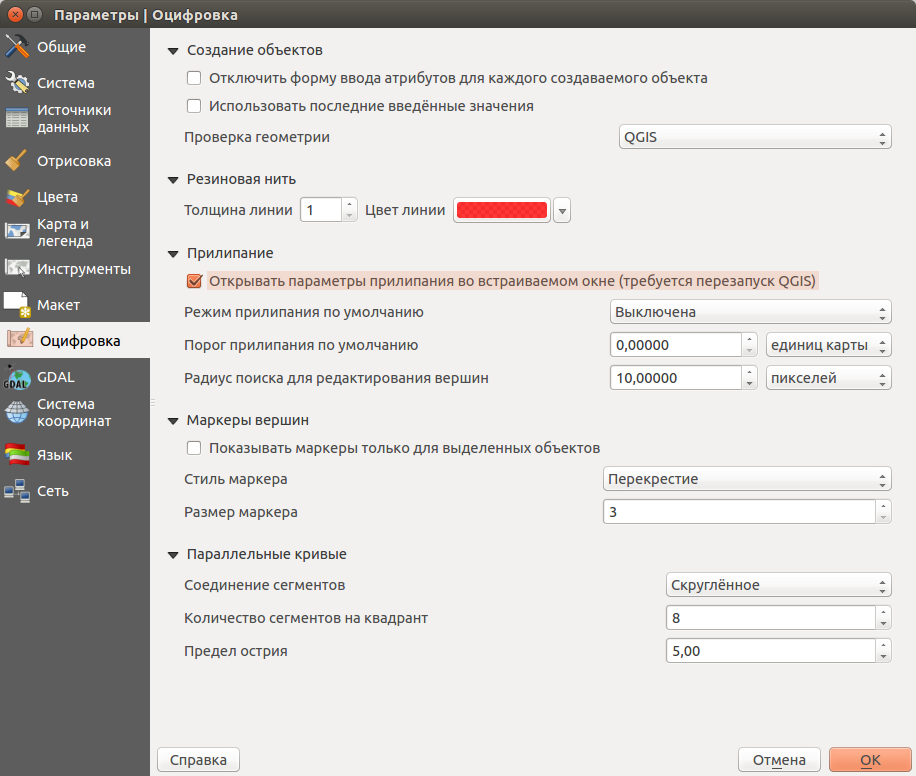
Task: Click the Система координат globe icon
Action: pyautogui.click(x=17, y=412)
